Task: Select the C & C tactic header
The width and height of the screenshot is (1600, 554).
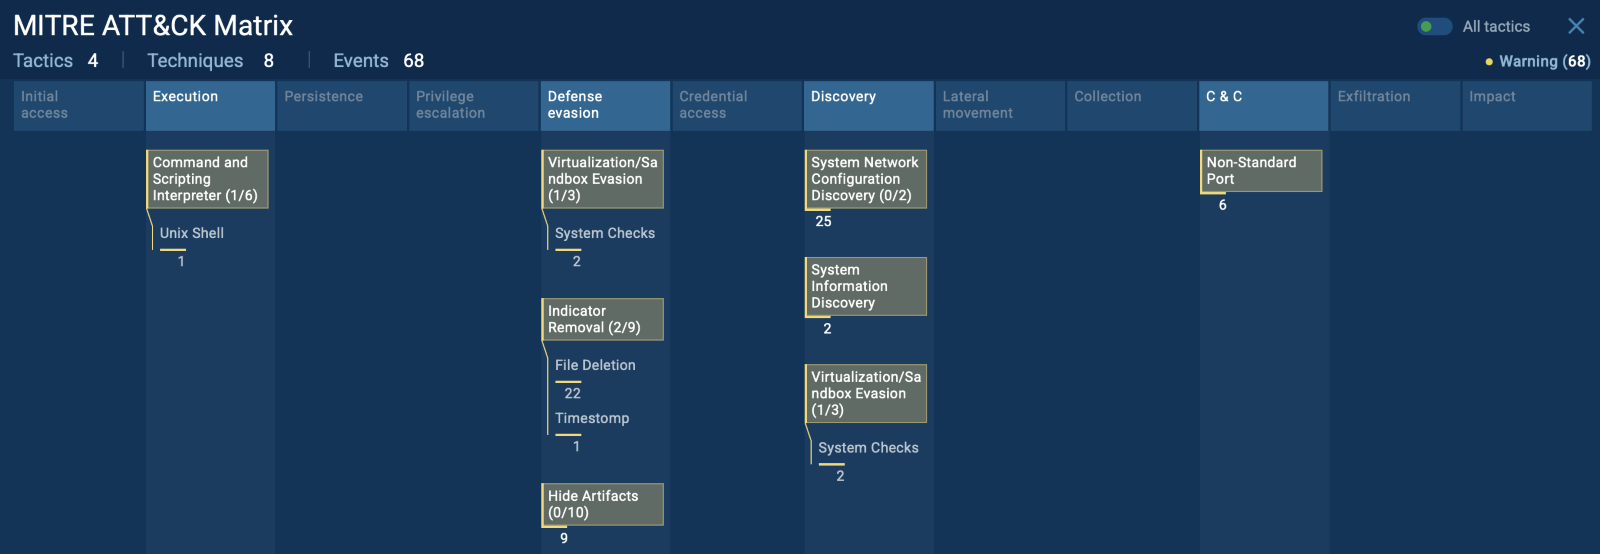Action: (x=1263, y=105)
